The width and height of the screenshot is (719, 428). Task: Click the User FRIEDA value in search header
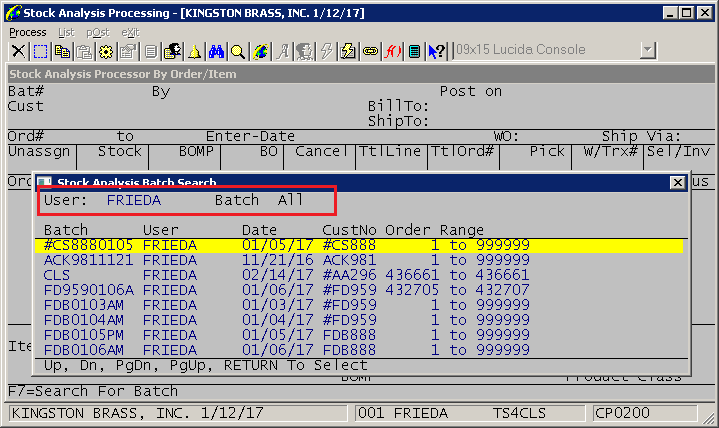(134, 200)
